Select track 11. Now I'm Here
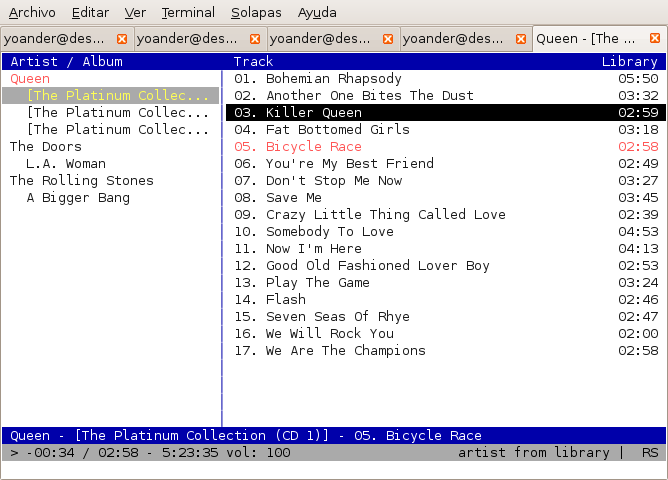Screen dimensions: 668x480 coord(446,249)
